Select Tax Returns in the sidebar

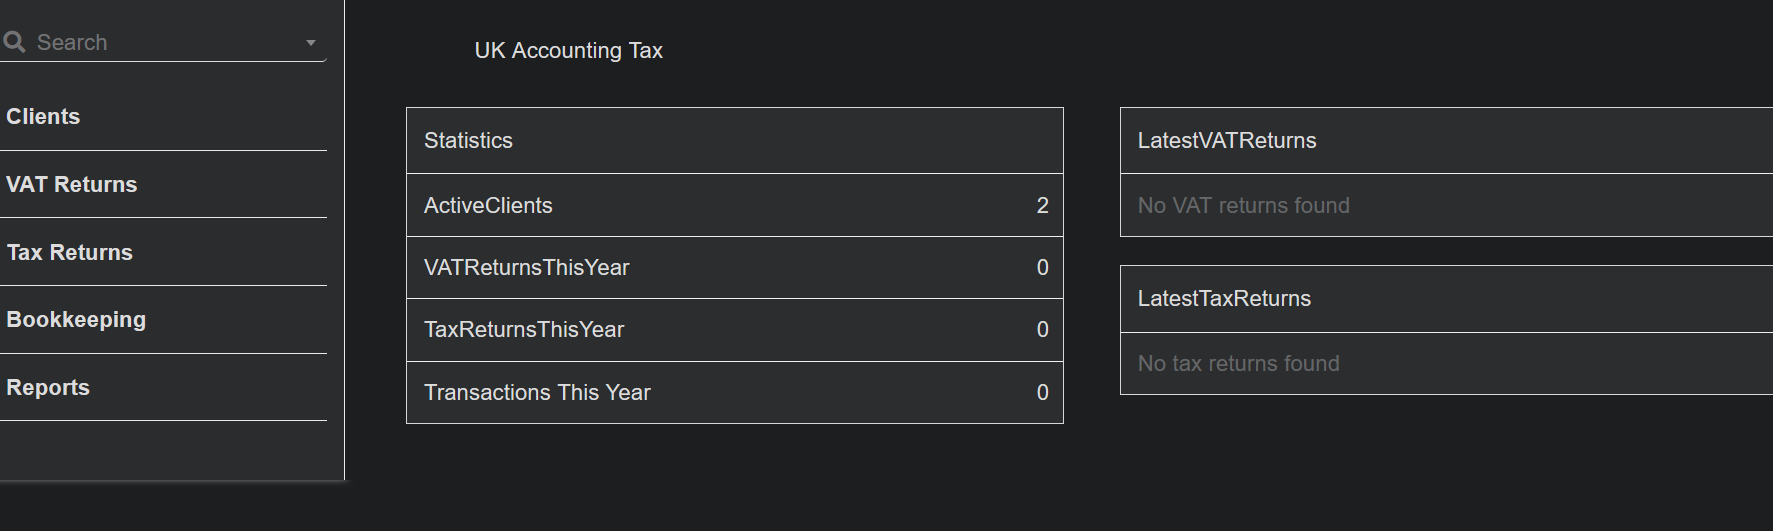tap(70, 253)
